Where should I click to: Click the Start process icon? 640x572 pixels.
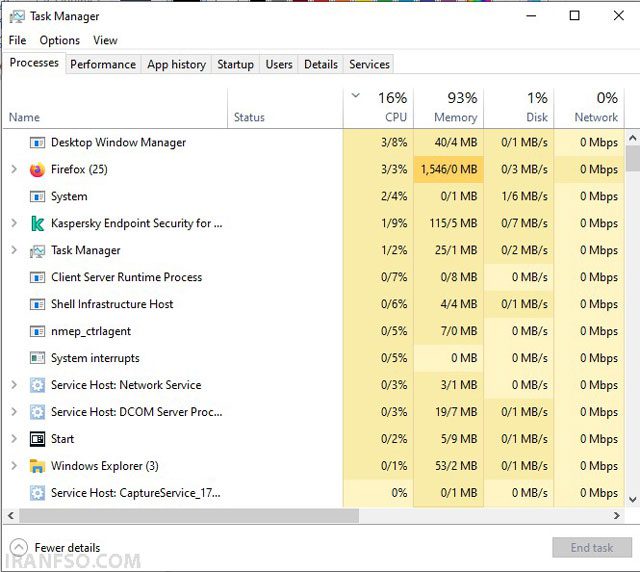[x=37, y=439]
